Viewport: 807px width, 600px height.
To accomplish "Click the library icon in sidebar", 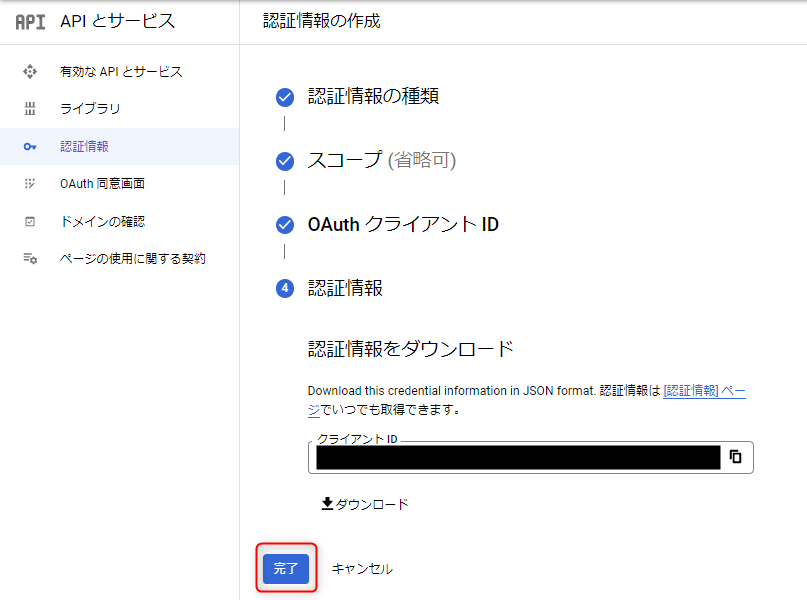I will [30, 109].
